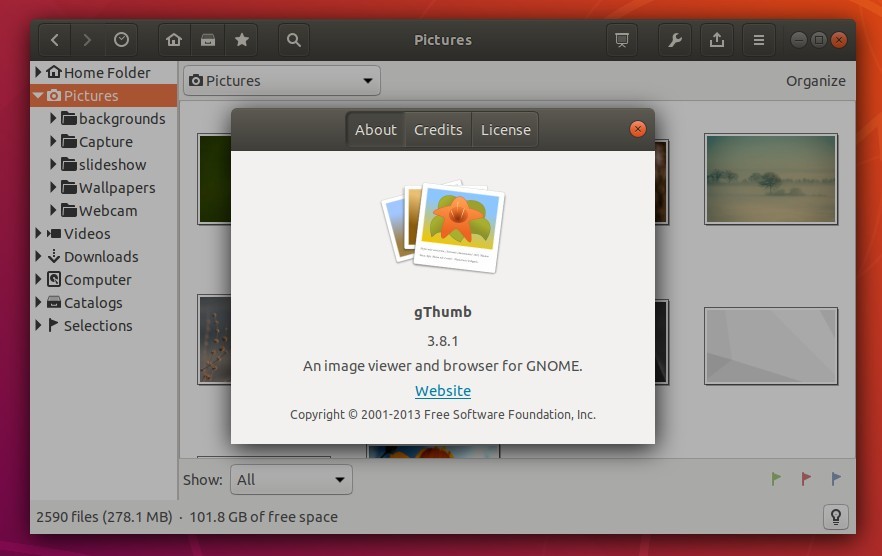Open the search magnifier tool
882x556 pixels.
294,40
